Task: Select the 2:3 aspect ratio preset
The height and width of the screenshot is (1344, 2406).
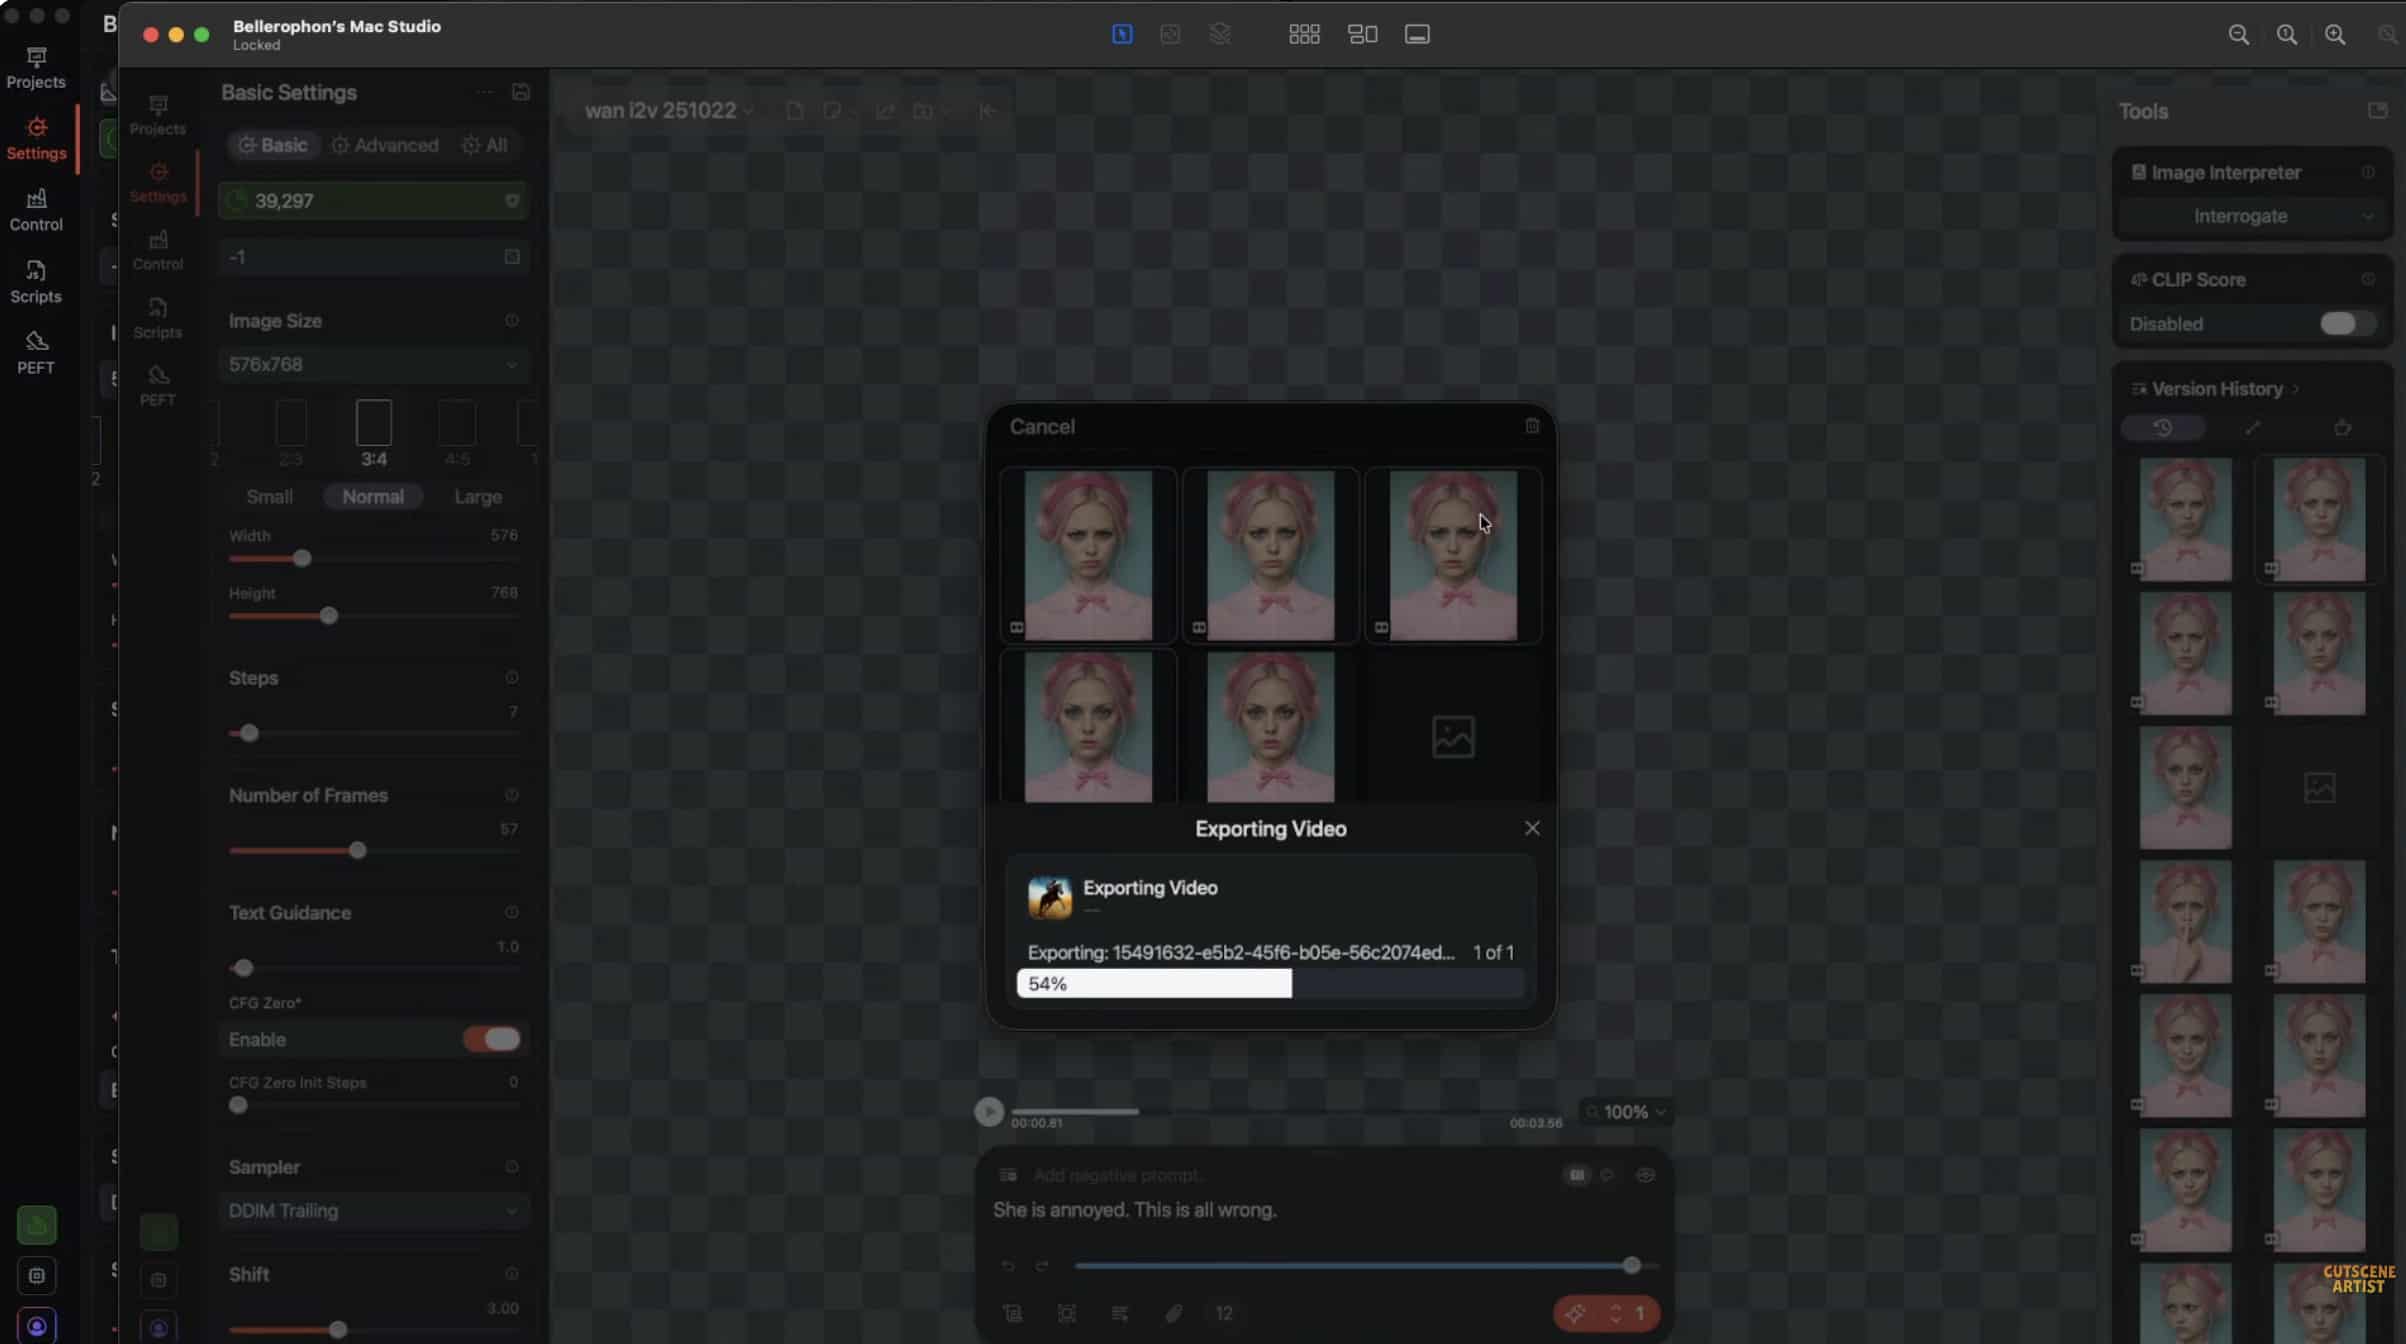Action: [291, 433]
